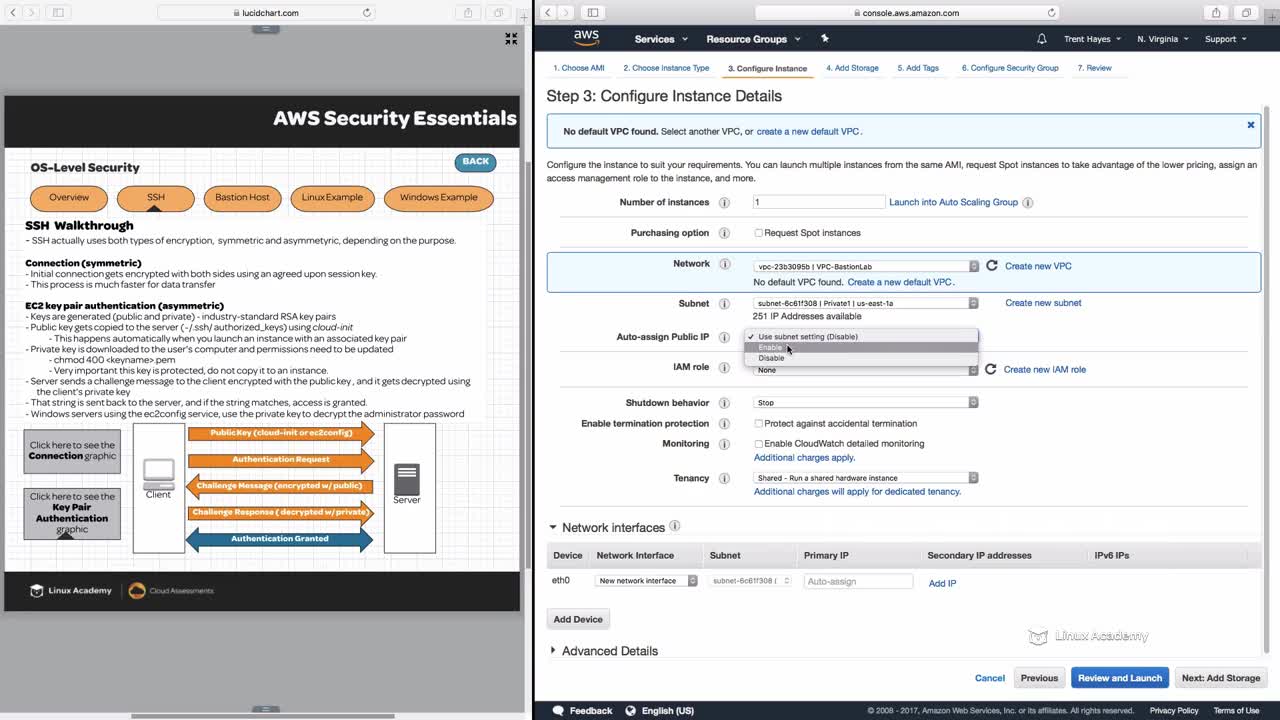Show info for Enable termination protection
Image resolution: width=1280 pixels, height=720 pixels.
pyautogui.click(x=724, y=424)
